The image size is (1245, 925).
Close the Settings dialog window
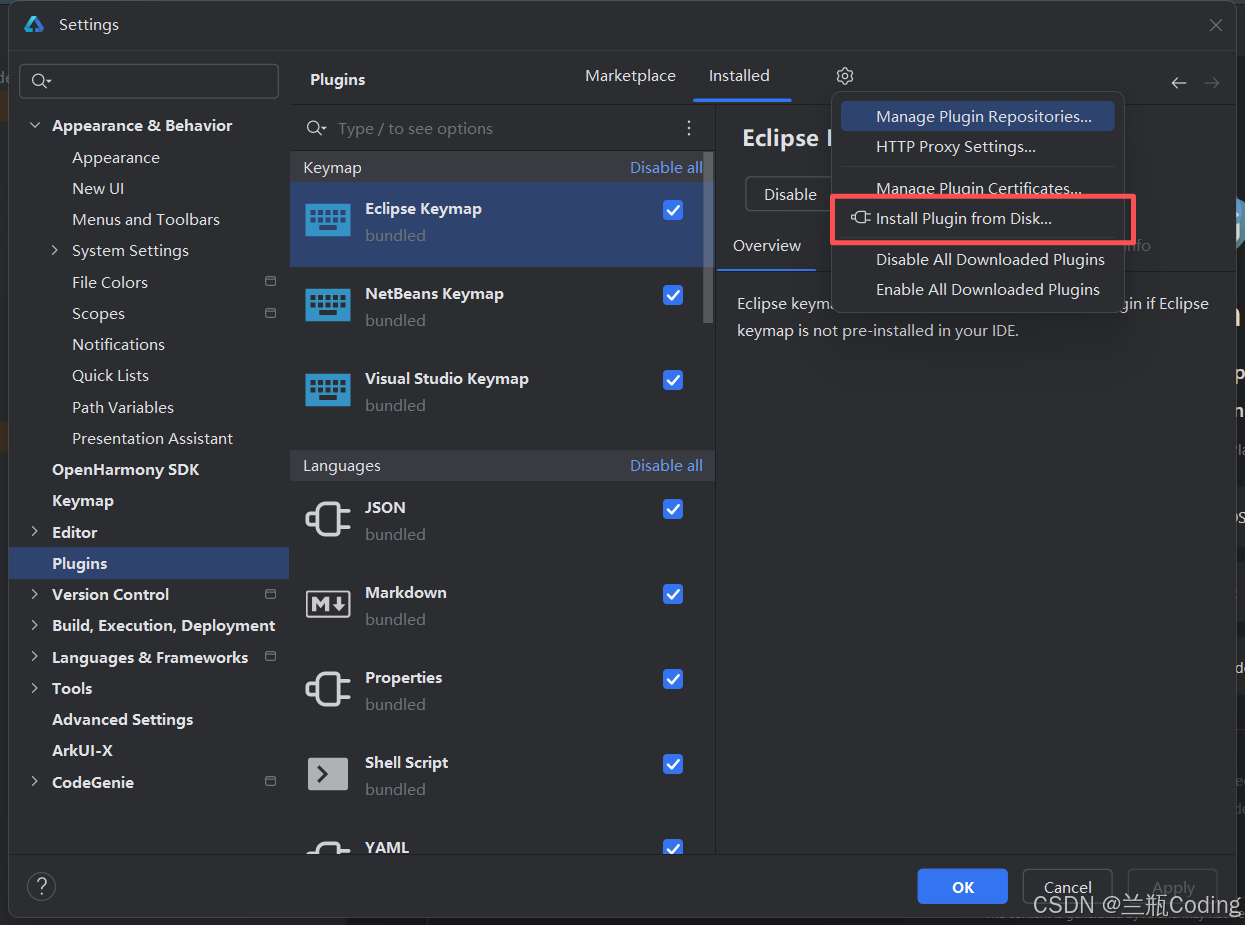1216,25
